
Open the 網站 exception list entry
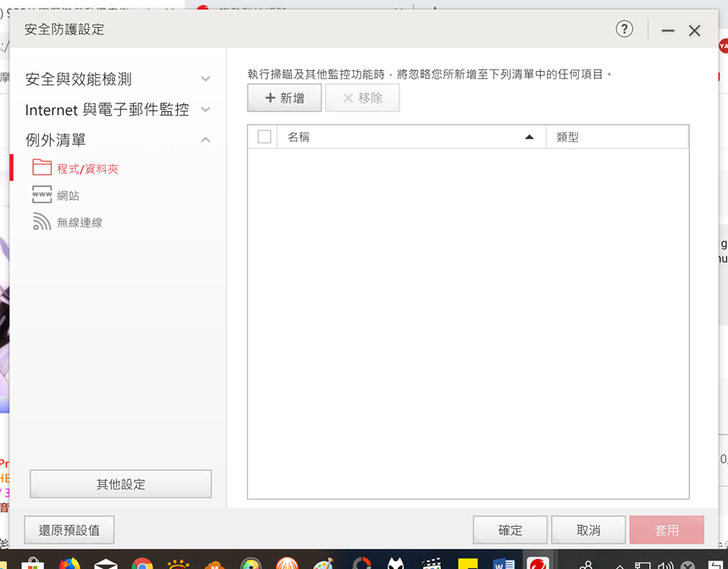(x=68, y=195)
